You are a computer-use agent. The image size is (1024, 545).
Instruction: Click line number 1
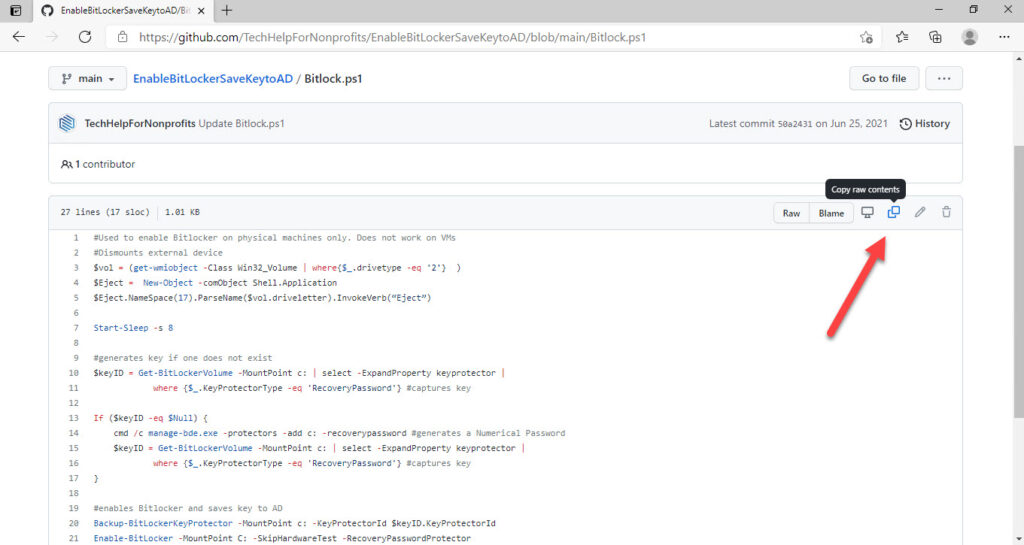tap(76, 238)
